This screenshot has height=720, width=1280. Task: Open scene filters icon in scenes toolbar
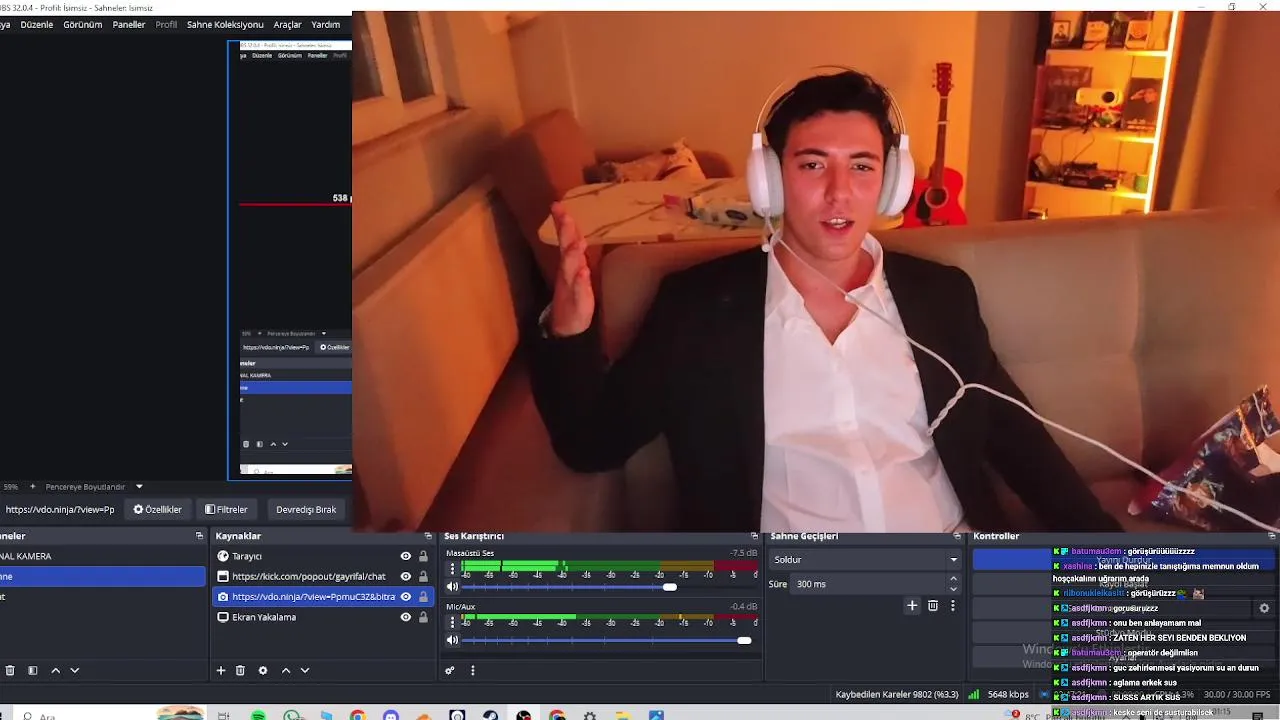pos(32,671)
